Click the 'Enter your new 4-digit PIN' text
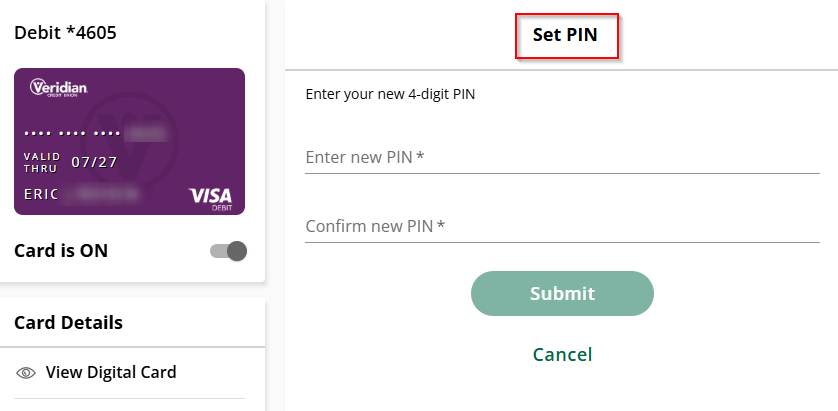The image size is (838, 411). pyautogui.click(x=390, y=95)
